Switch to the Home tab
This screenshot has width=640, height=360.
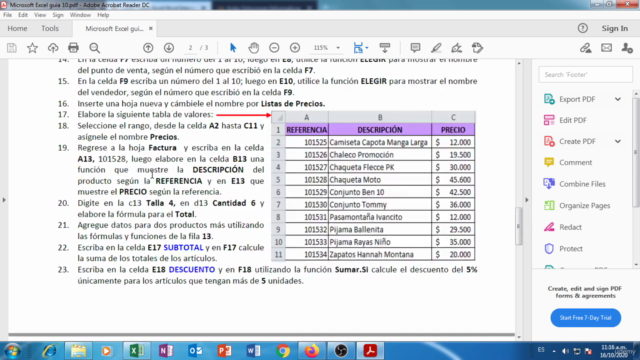tap(17, 28)
